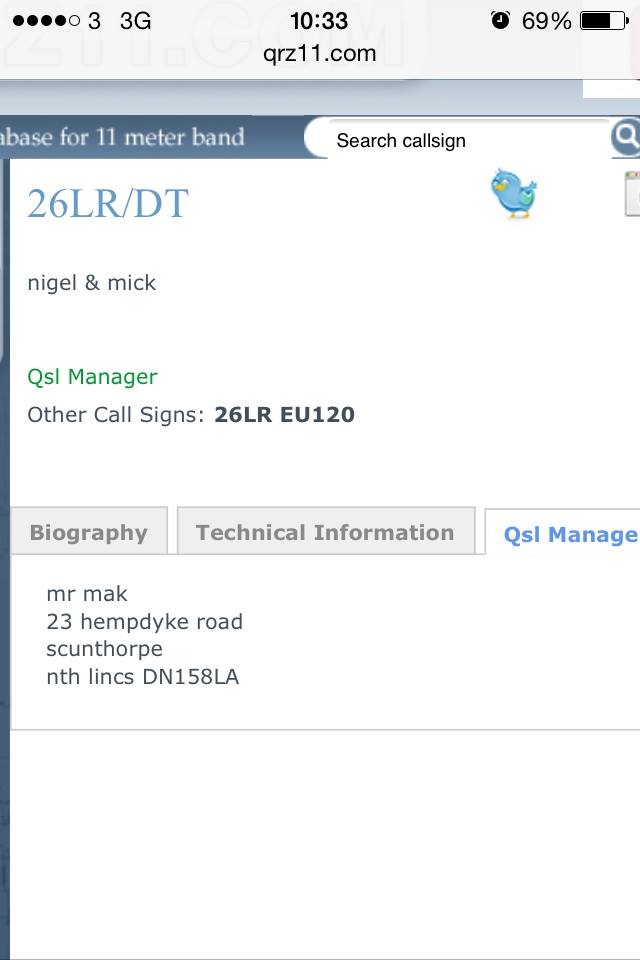Click the 26LR/DT callsign heading
This screenshot has width=640, height=960.
click(108, 204)
